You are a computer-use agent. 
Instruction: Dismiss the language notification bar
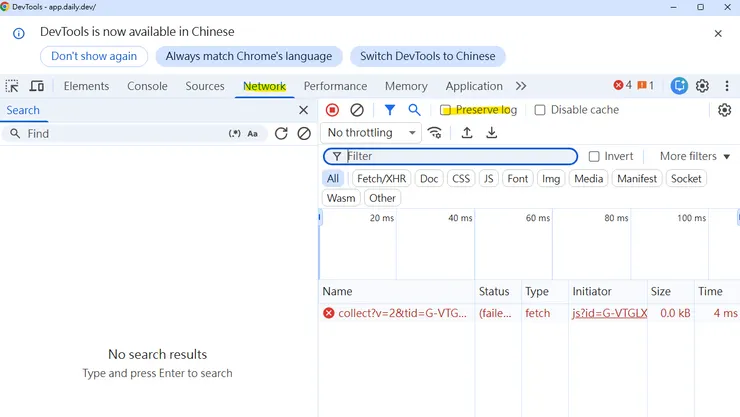coord(718,33)
